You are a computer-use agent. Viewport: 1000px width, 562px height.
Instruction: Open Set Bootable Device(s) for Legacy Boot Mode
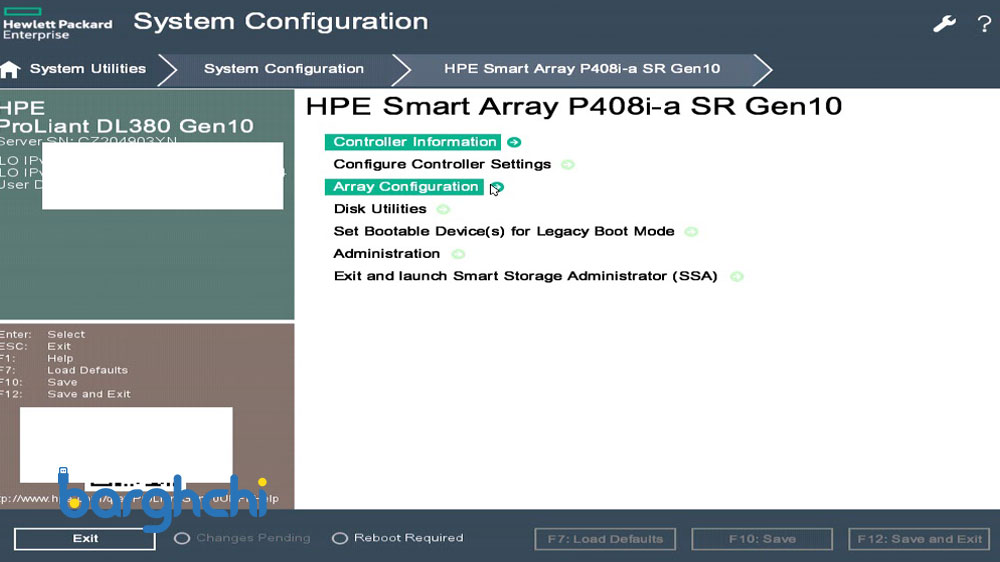coord(503,231)
